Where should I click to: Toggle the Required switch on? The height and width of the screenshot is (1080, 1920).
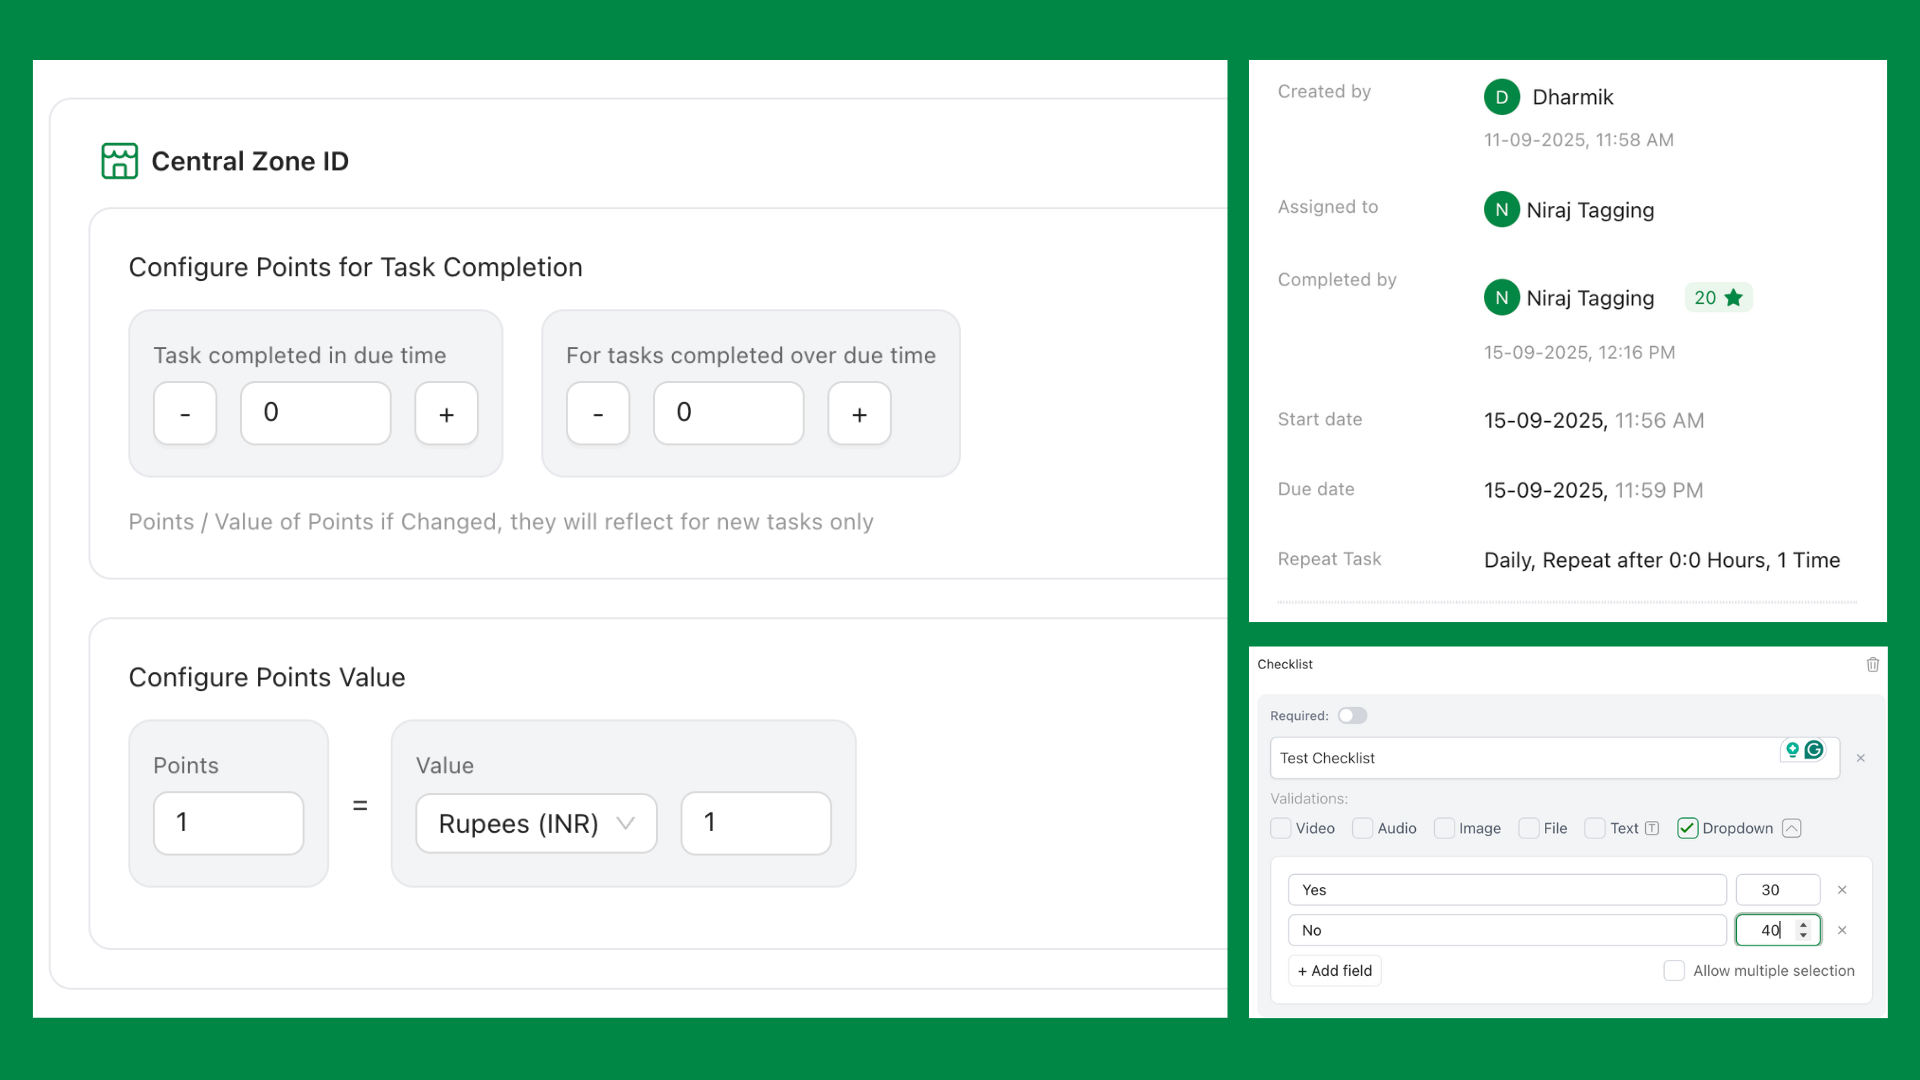point(1352,716)
